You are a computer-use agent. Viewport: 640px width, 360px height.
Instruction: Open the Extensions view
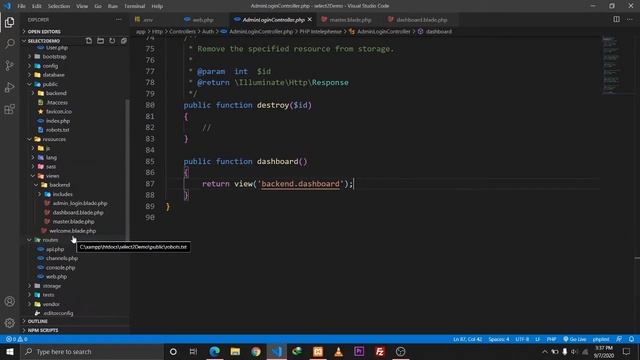tap(9, 109)
